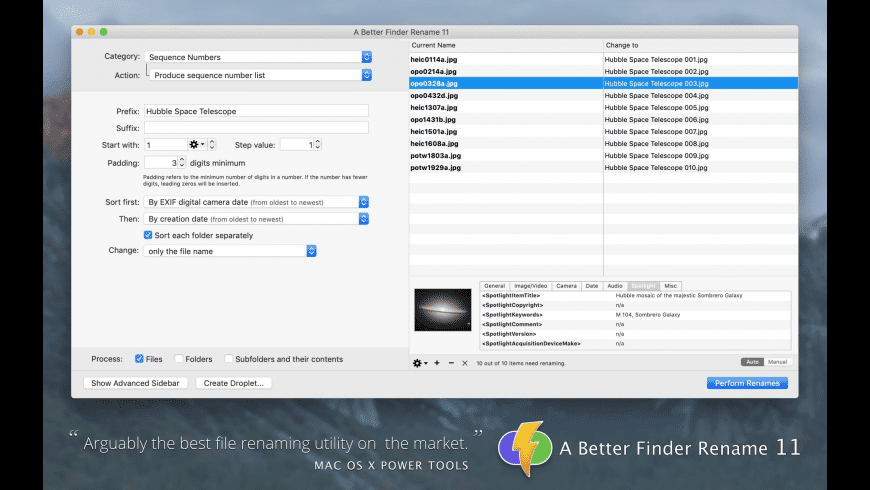
Task: Click Create Droplet button
Action: (234, 383)
